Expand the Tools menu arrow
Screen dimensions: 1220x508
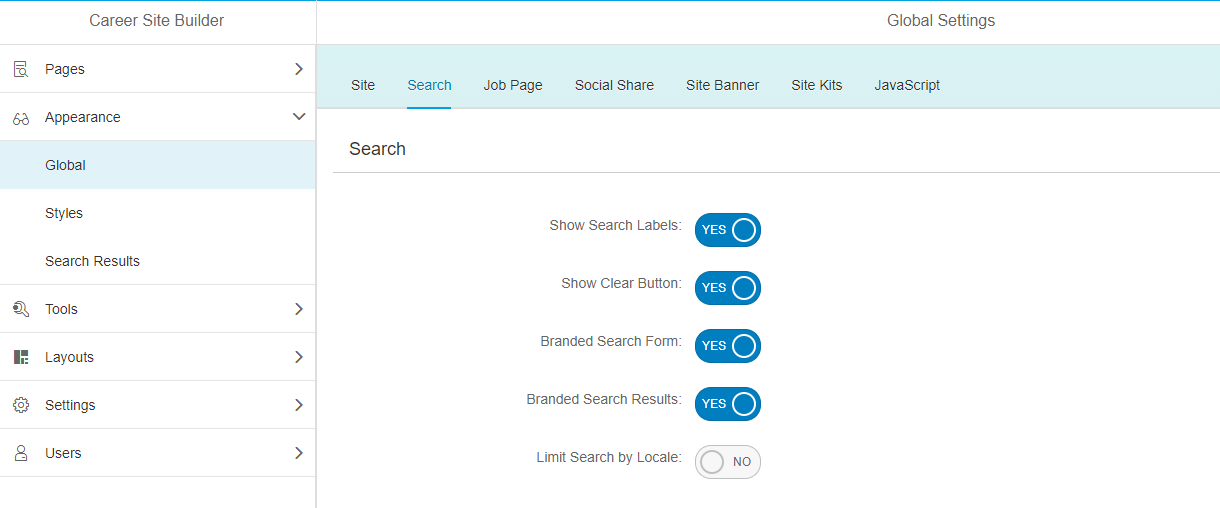tap(298, 309)
